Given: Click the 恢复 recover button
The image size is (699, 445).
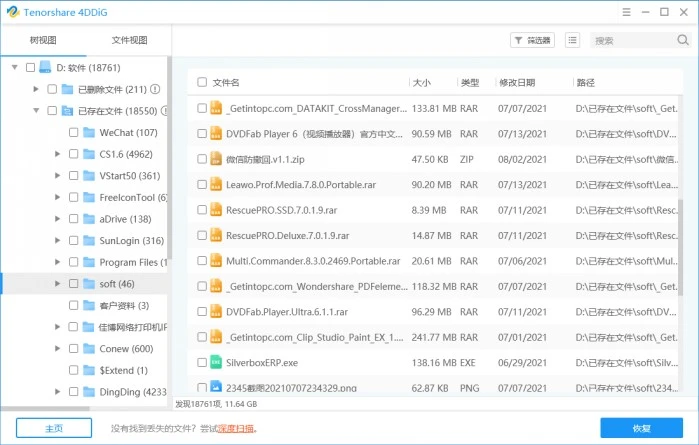Looking at the screenshot, I should pos(641,428).
